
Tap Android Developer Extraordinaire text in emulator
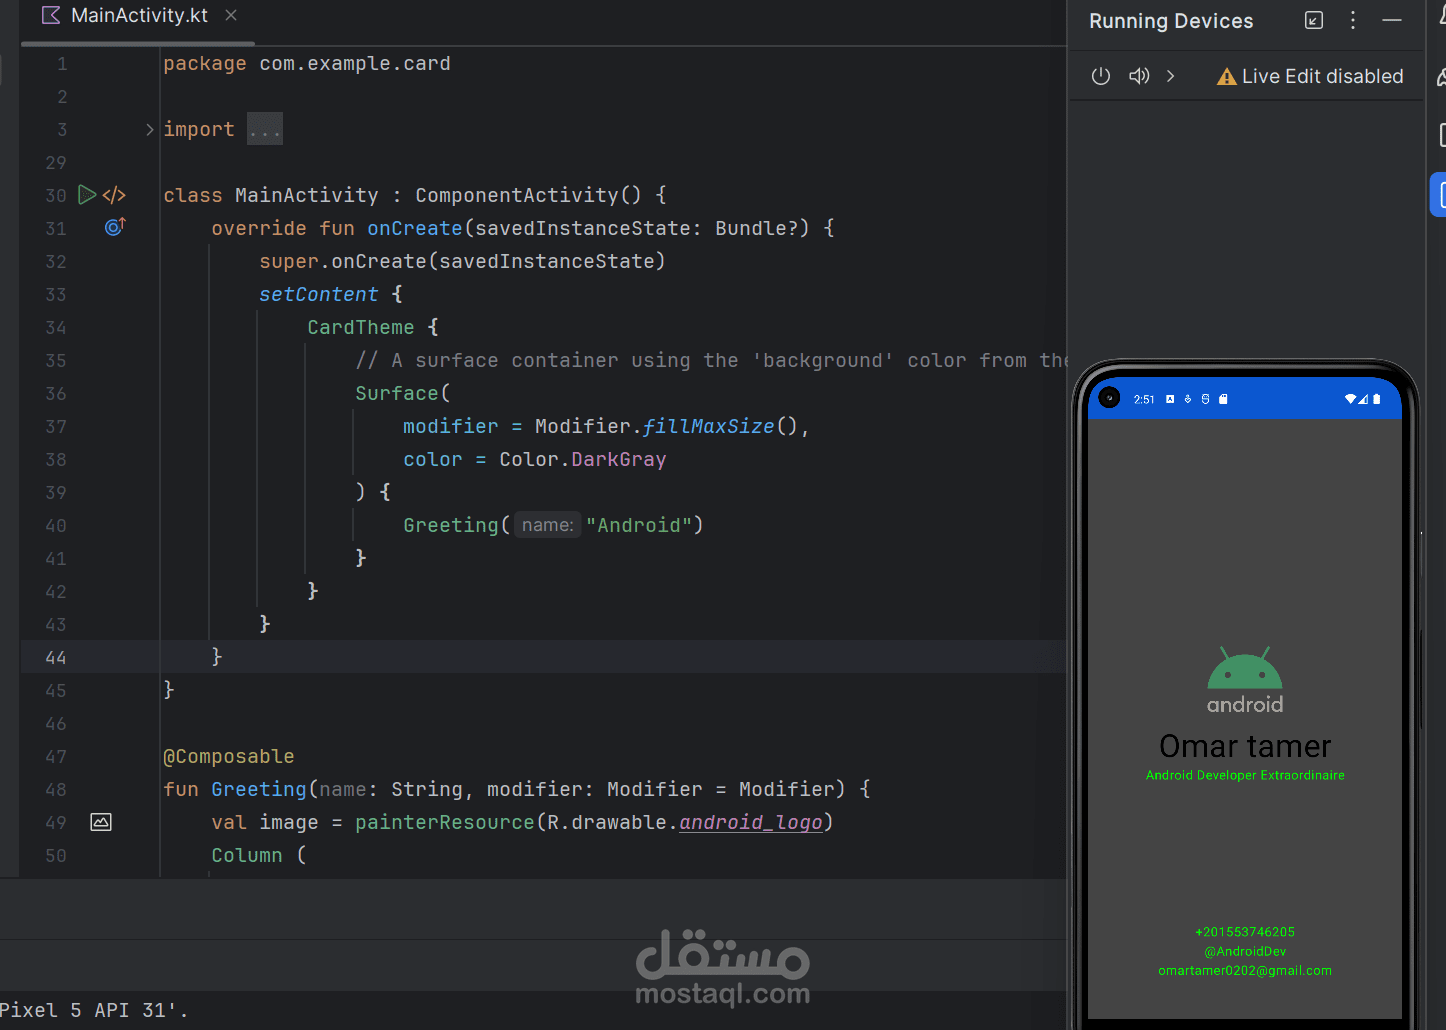1245,775
